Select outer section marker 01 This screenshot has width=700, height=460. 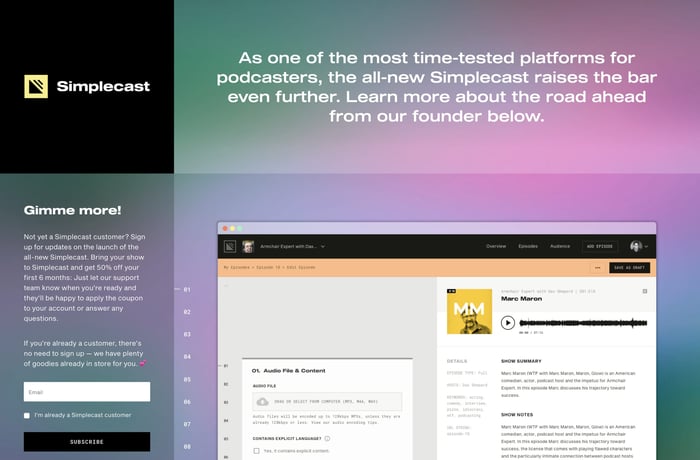pos(187,289)
